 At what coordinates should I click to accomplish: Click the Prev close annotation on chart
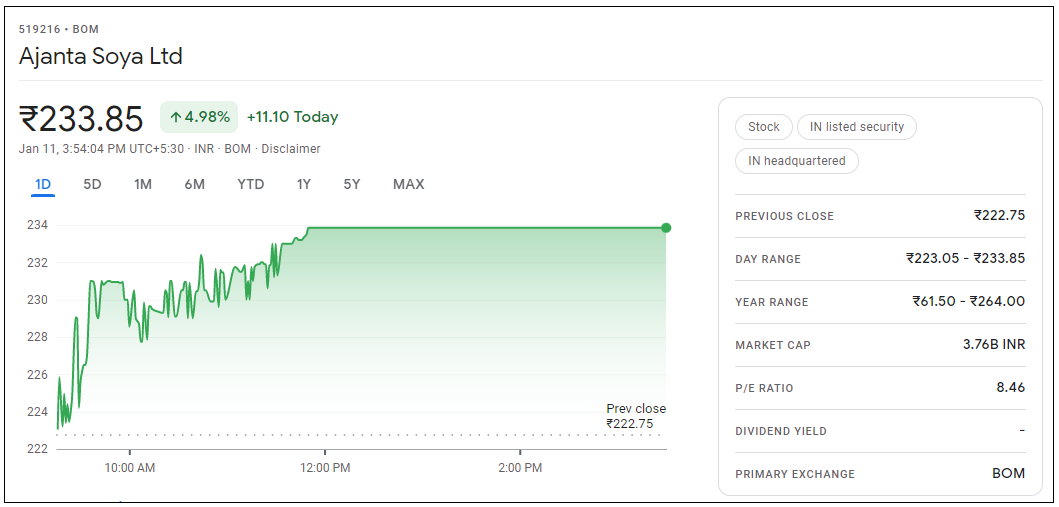[x=636, y=417]
